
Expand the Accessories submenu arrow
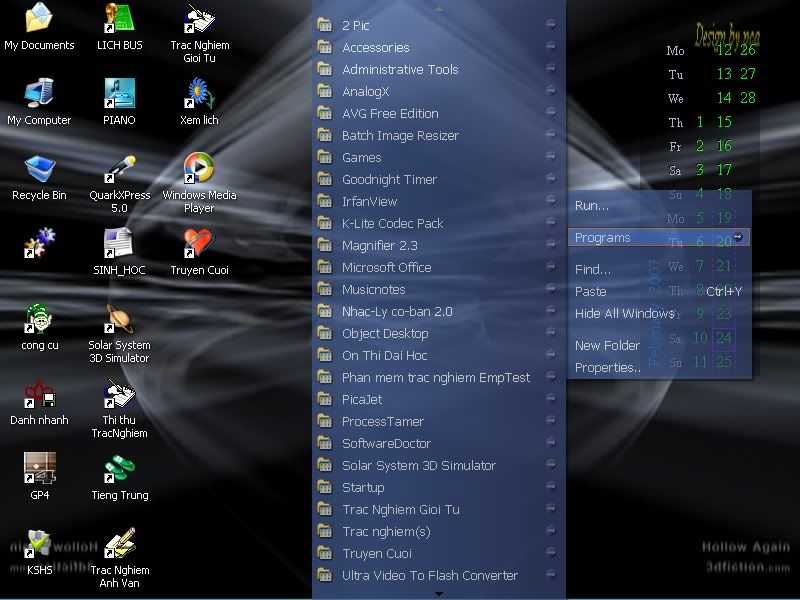pos(551,48)
